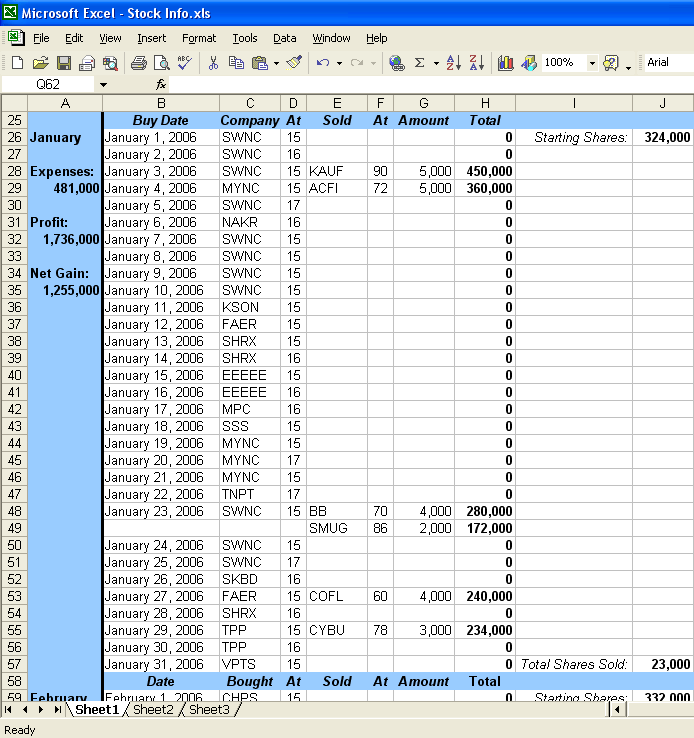Open the File menu

click(41, 38)
